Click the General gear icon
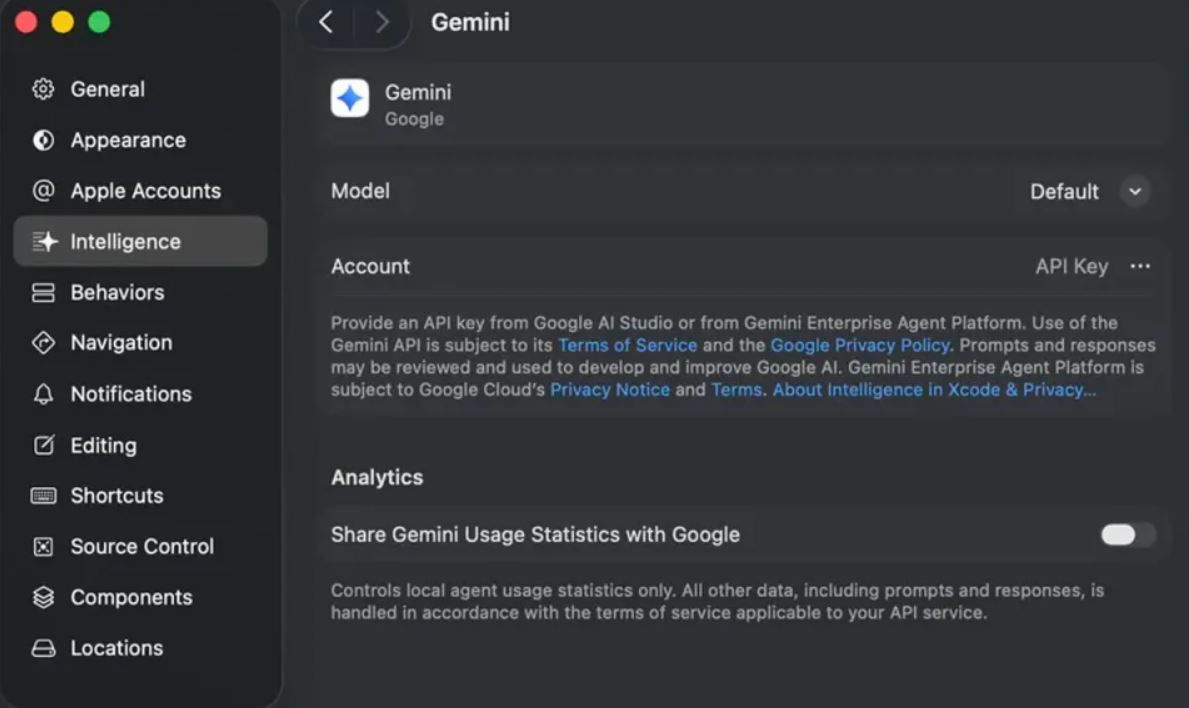Screen dimensions: 1189x708 43,89
